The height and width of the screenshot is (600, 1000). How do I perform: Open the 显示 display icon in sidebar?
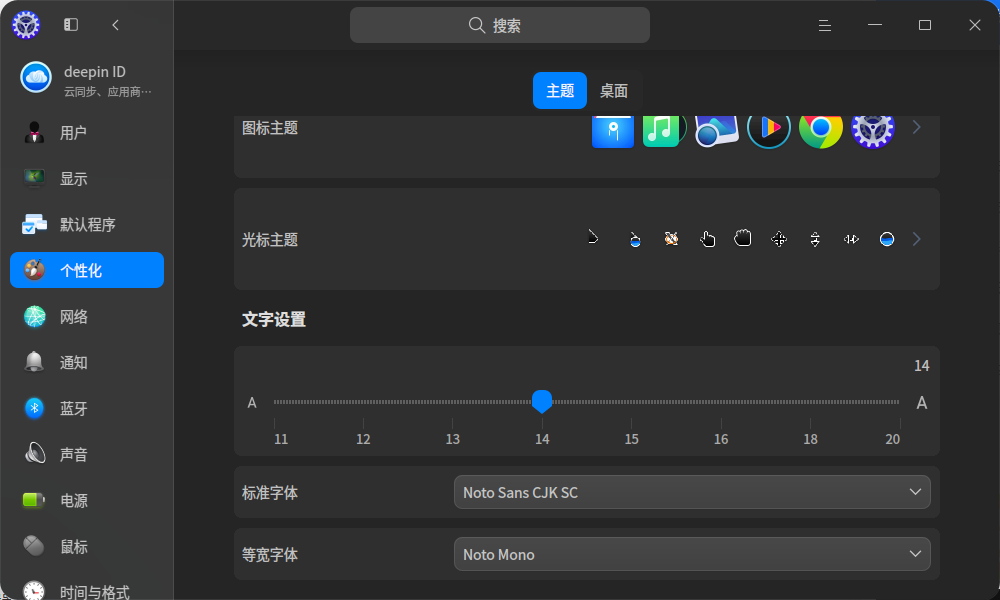click(x=34, y=179)
